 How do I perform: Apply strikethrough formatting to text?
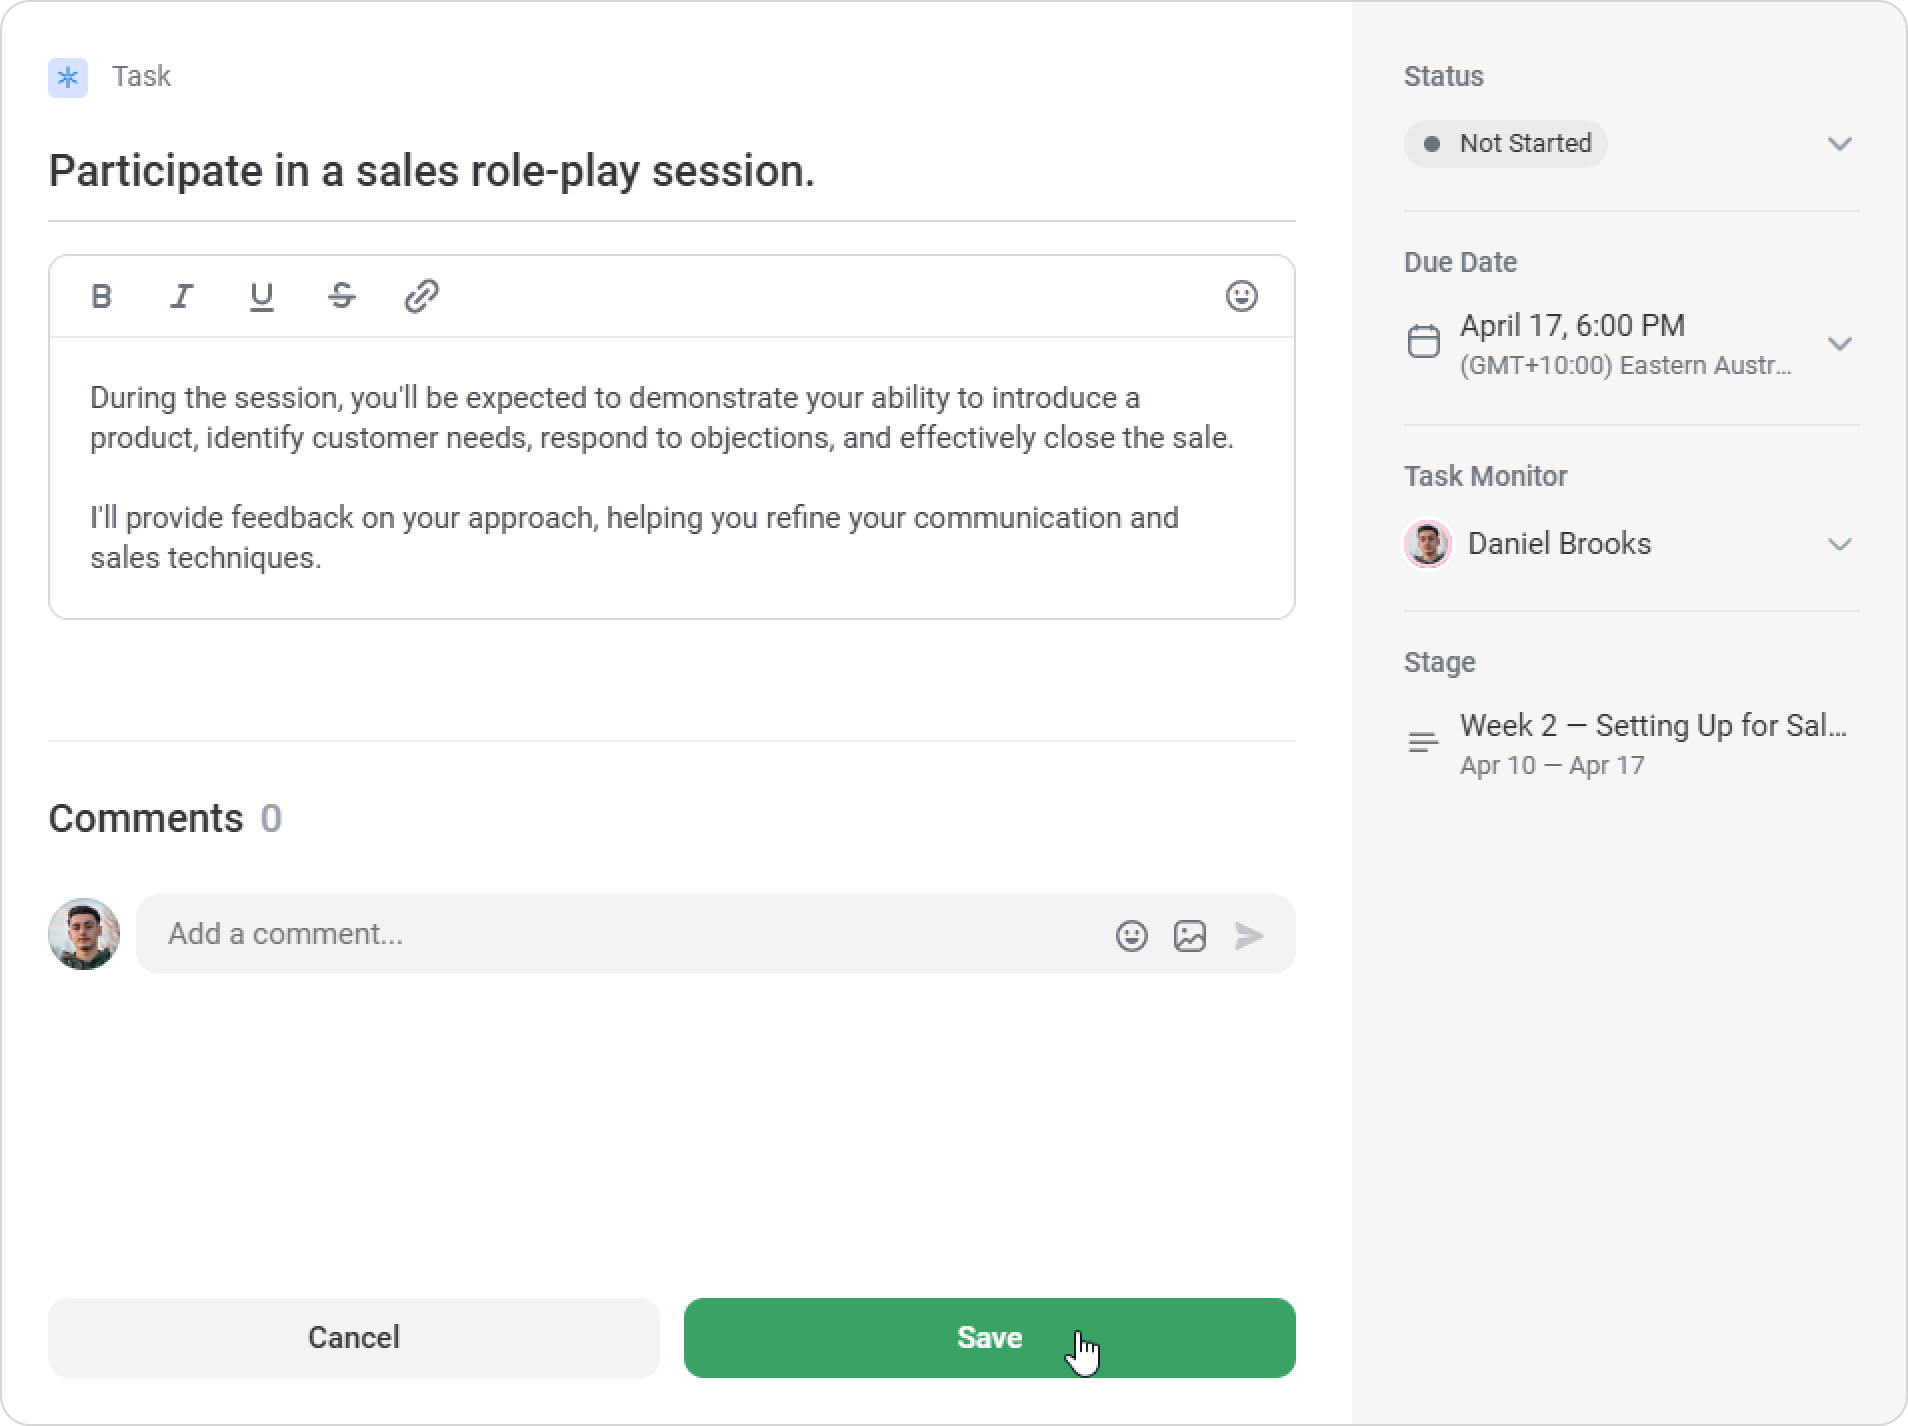point(342,296)
